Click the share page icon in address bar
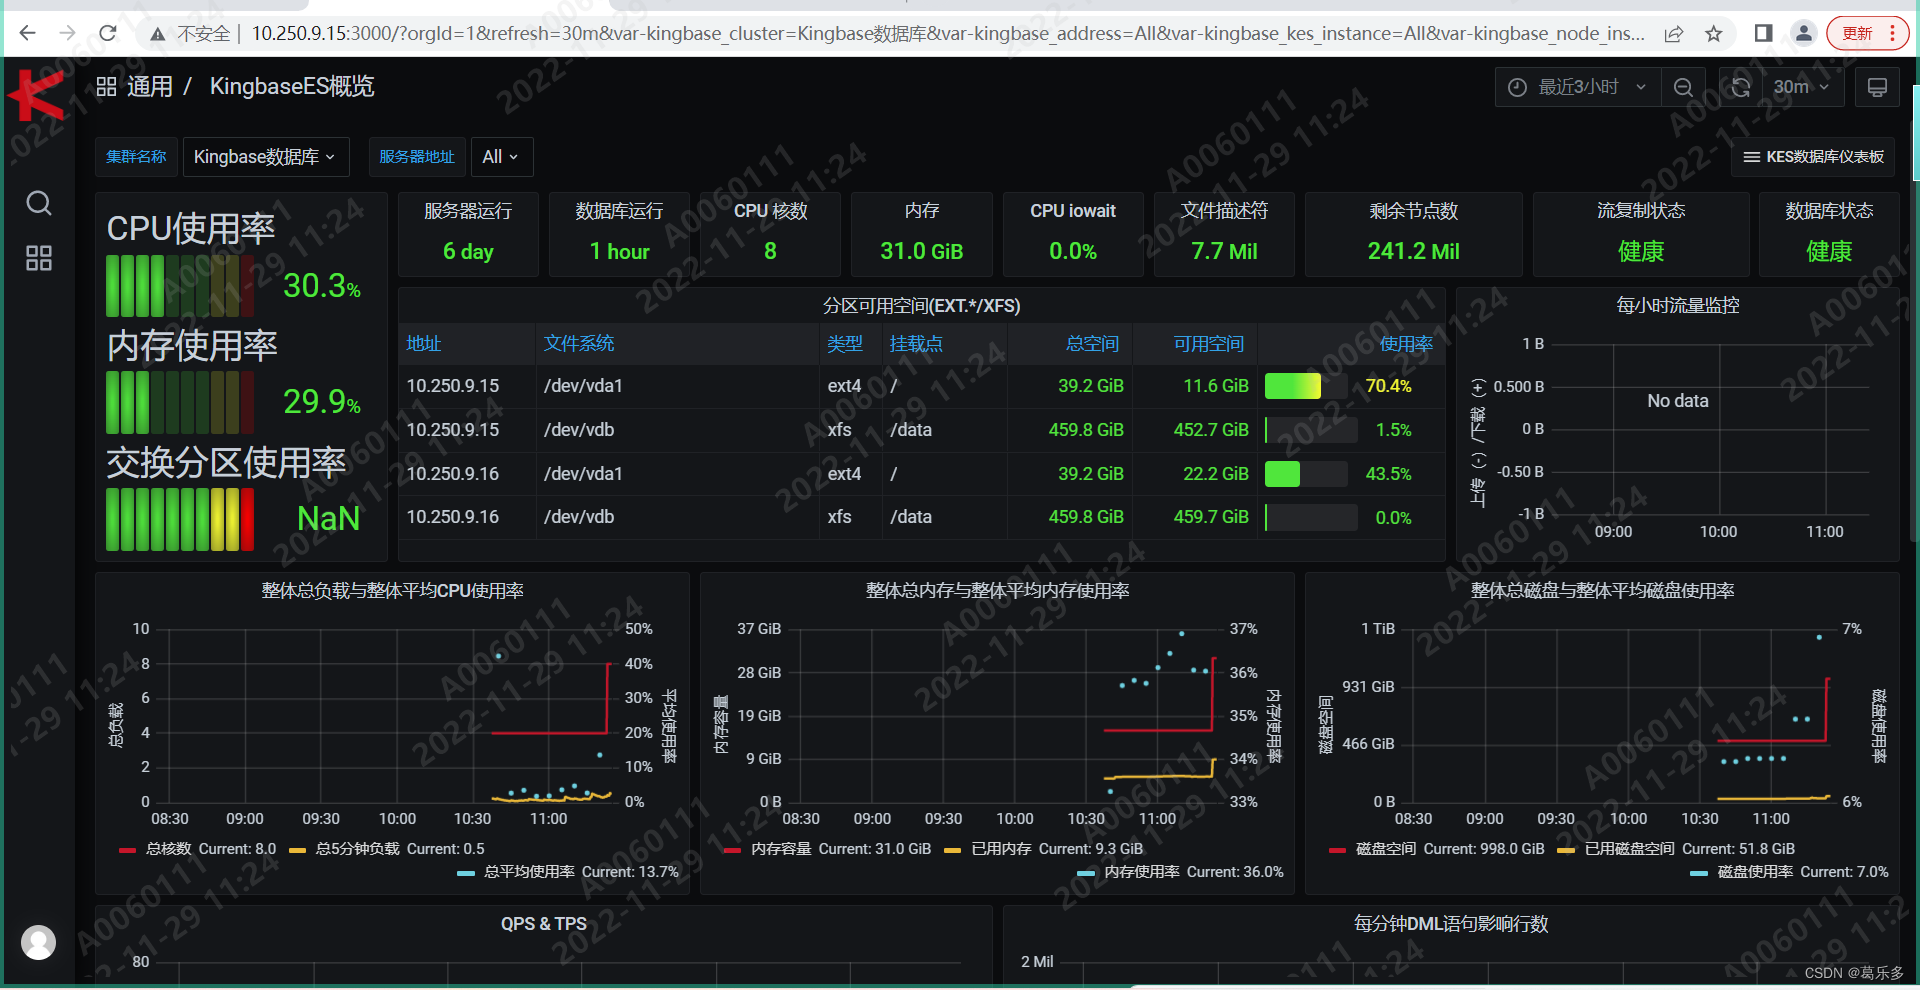This screenshot has height=990, width=1920. pyautogui.click(x=1674, y=34)
